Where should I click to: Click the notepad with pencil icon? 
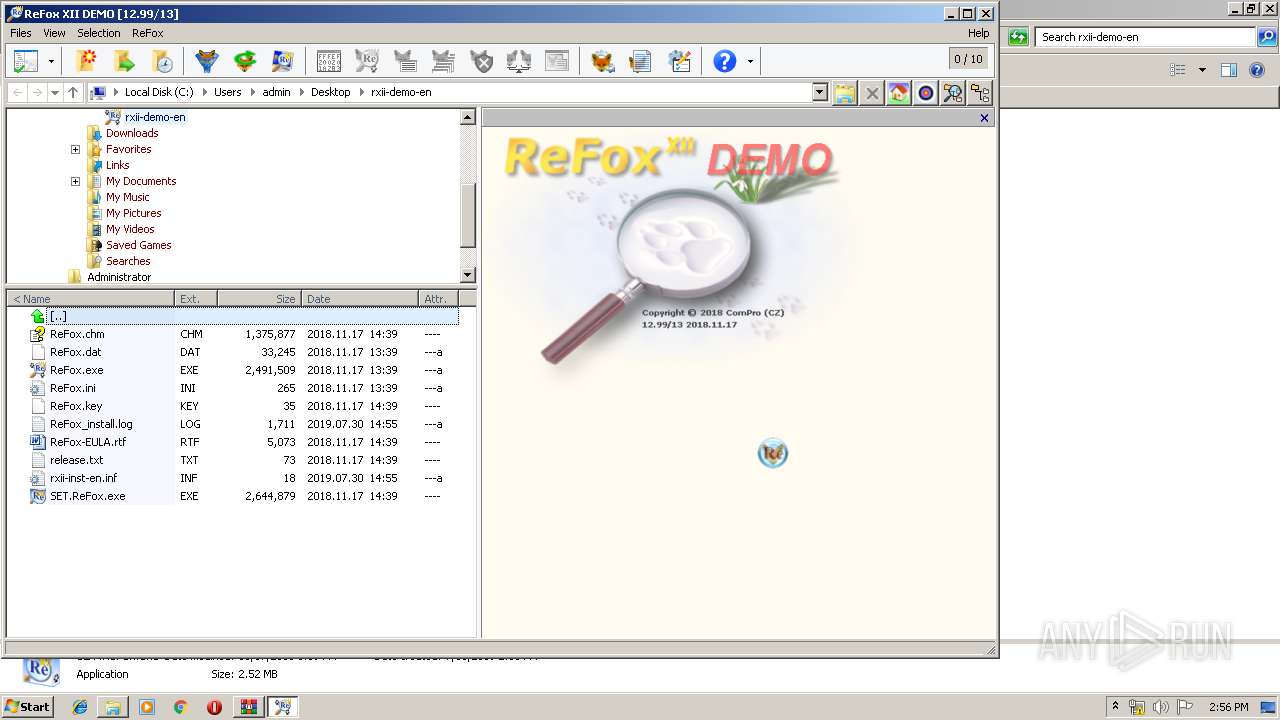(x=680, y=61)
